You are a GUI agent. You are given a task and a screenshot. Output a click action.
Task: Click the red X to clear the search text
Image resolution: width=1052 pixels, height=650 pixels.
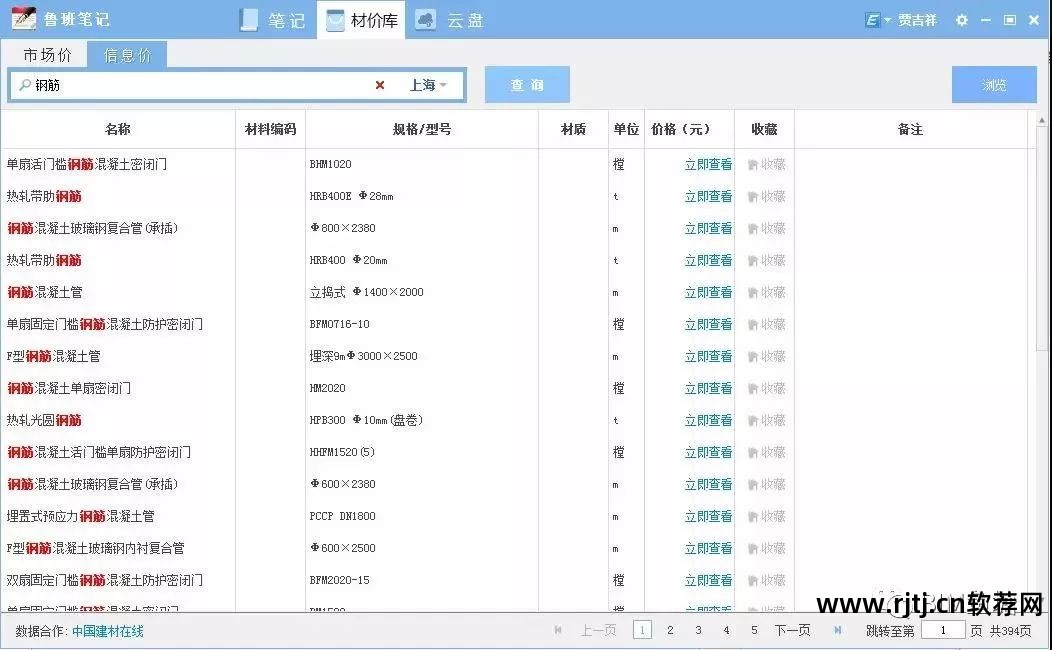380,86
